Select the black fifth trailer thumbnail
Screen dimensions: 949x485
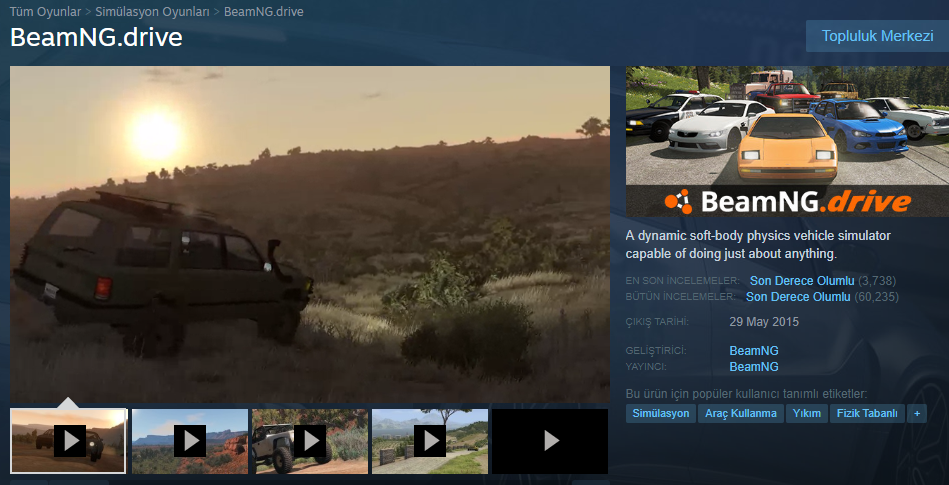tap(550, 441)
